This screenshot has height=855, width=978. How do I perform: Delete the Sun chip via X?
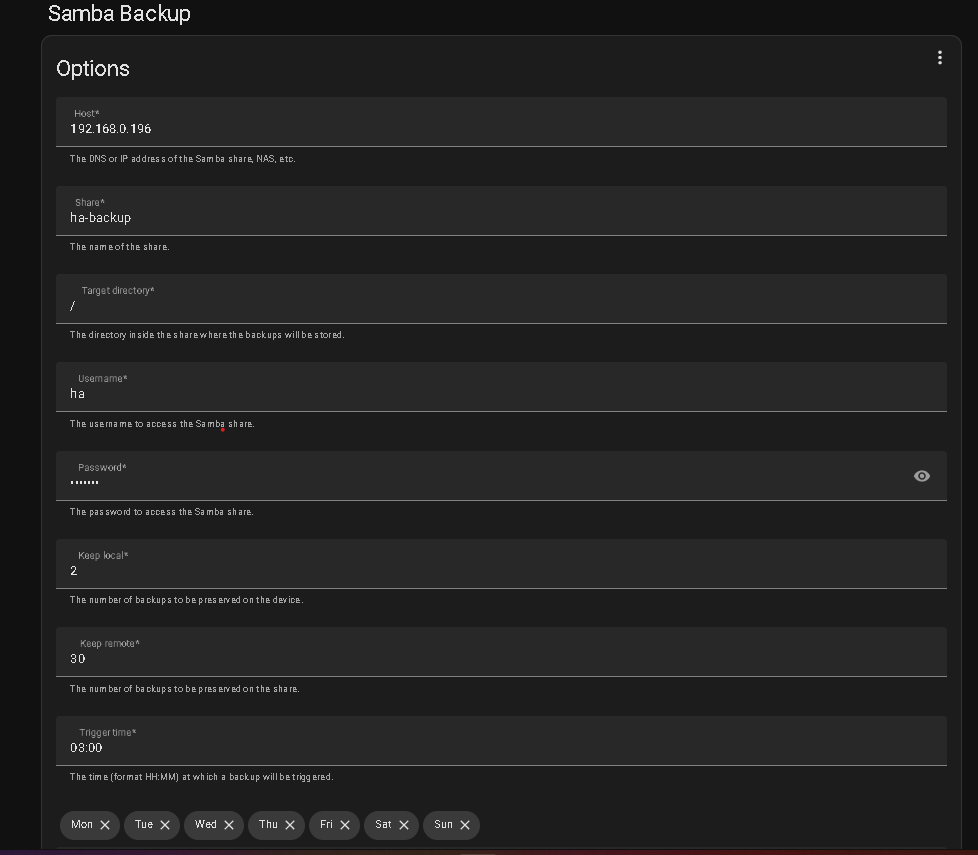pyautogui.click(x=465, y=825)
